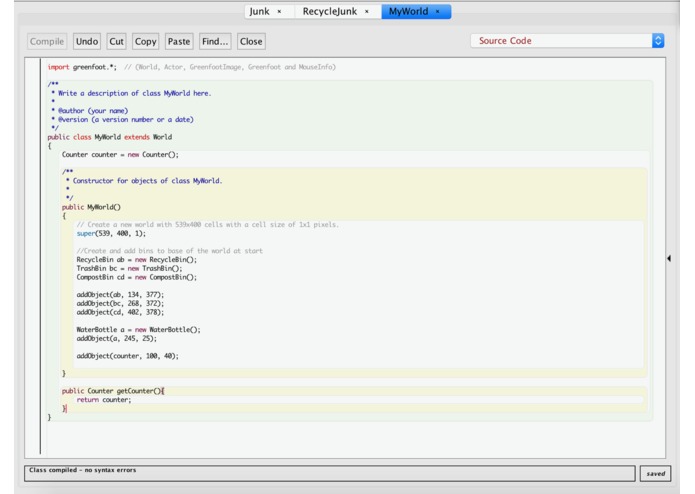The image size is (695, 494).
Task: Click the 'addObject(bc, 268, 372);' line
Action: point(120,303)
